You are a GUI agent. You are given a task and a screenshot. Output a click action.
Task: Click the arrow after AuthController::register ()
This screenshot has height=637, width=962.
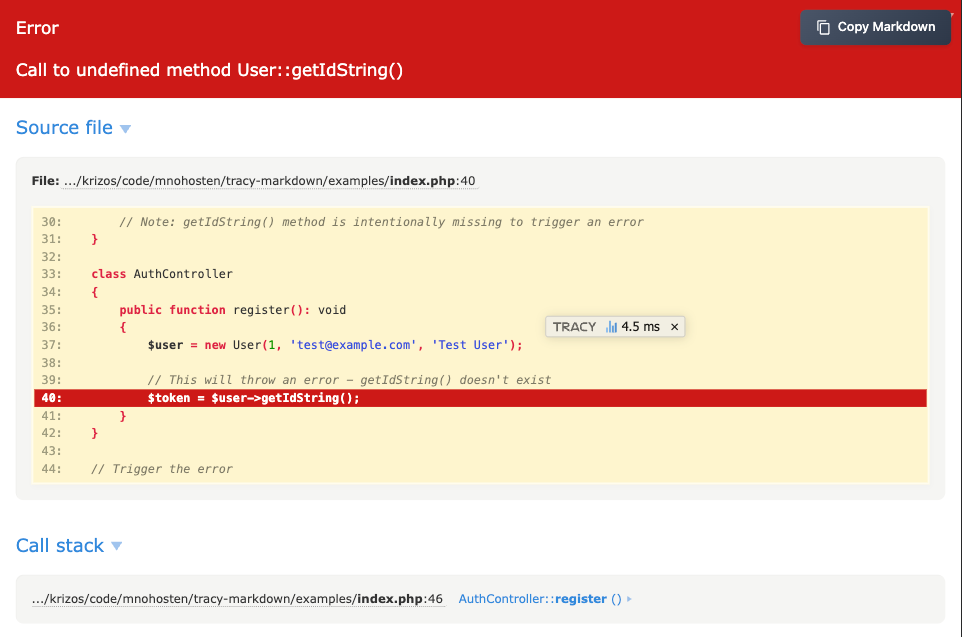coord(631,598)
